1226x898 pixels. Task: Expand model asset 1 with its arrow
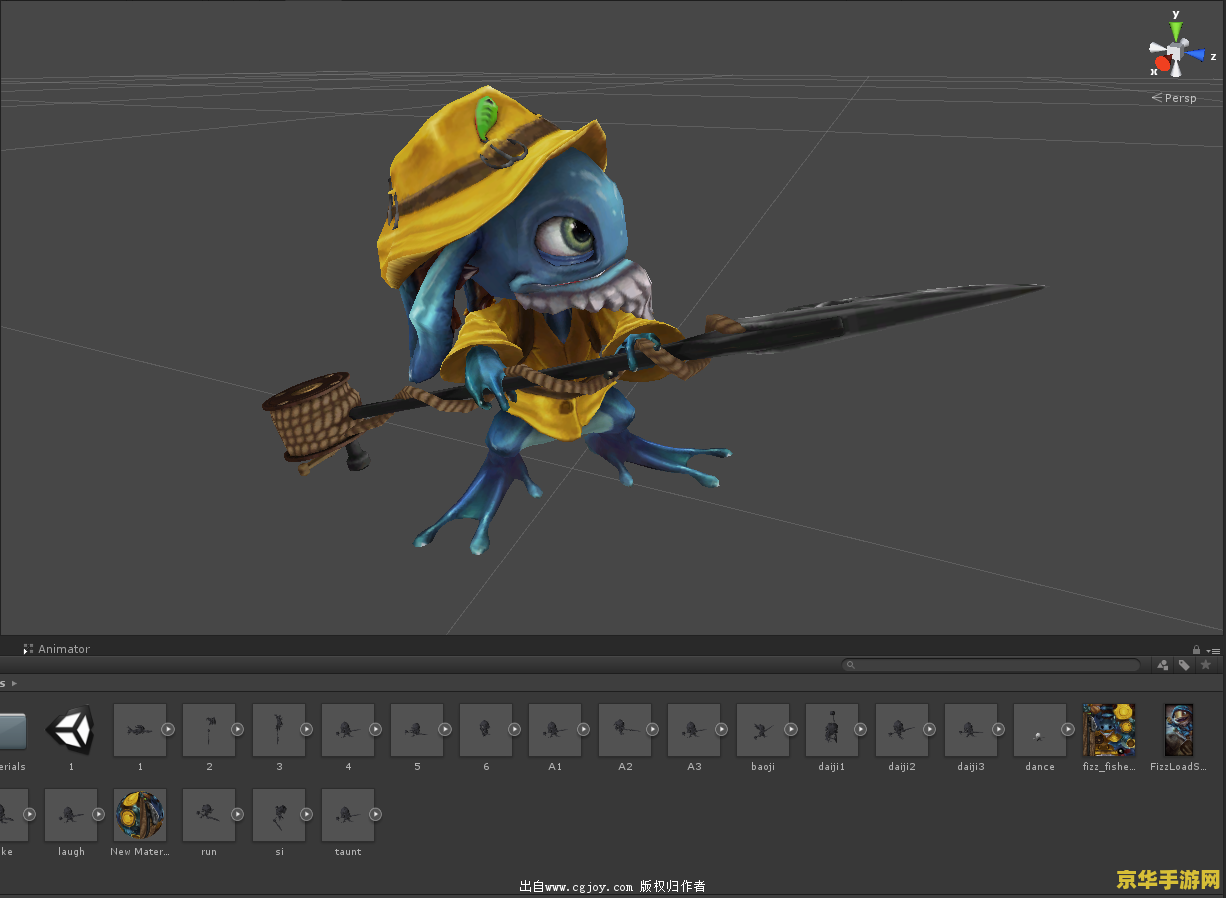point(168,729)
